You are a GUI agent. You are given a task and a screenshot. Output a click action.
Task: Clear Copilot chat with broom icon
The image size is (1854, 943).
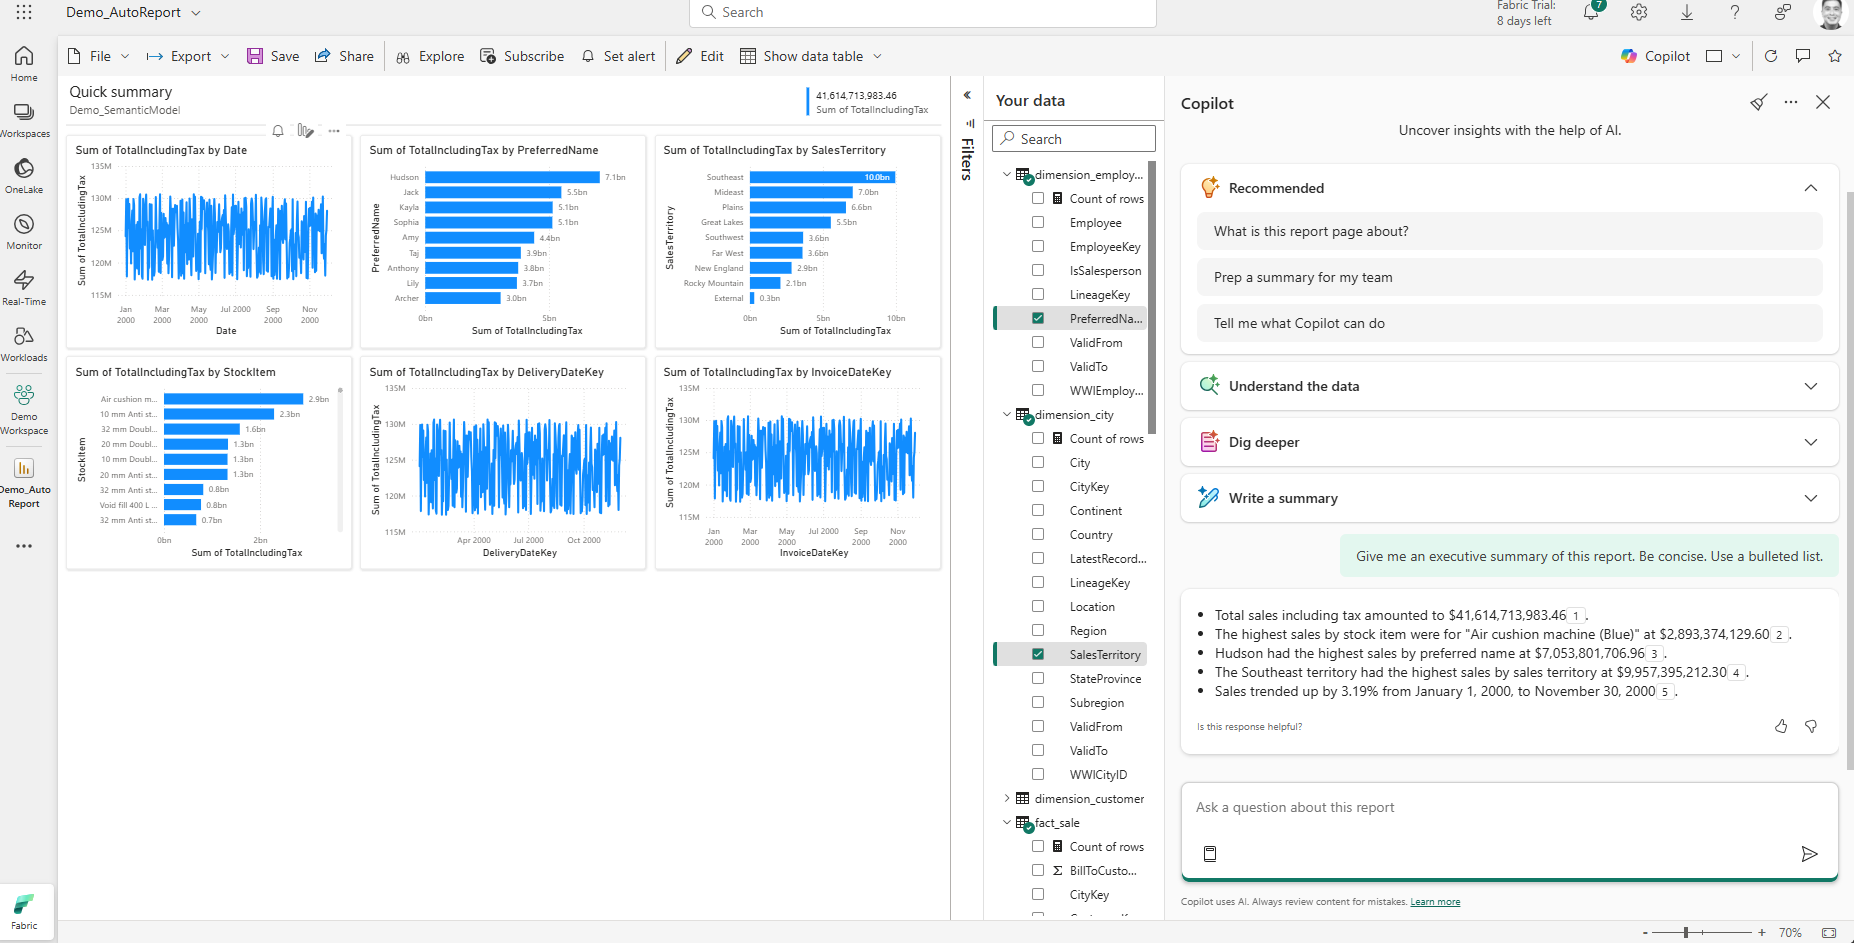1759,102
